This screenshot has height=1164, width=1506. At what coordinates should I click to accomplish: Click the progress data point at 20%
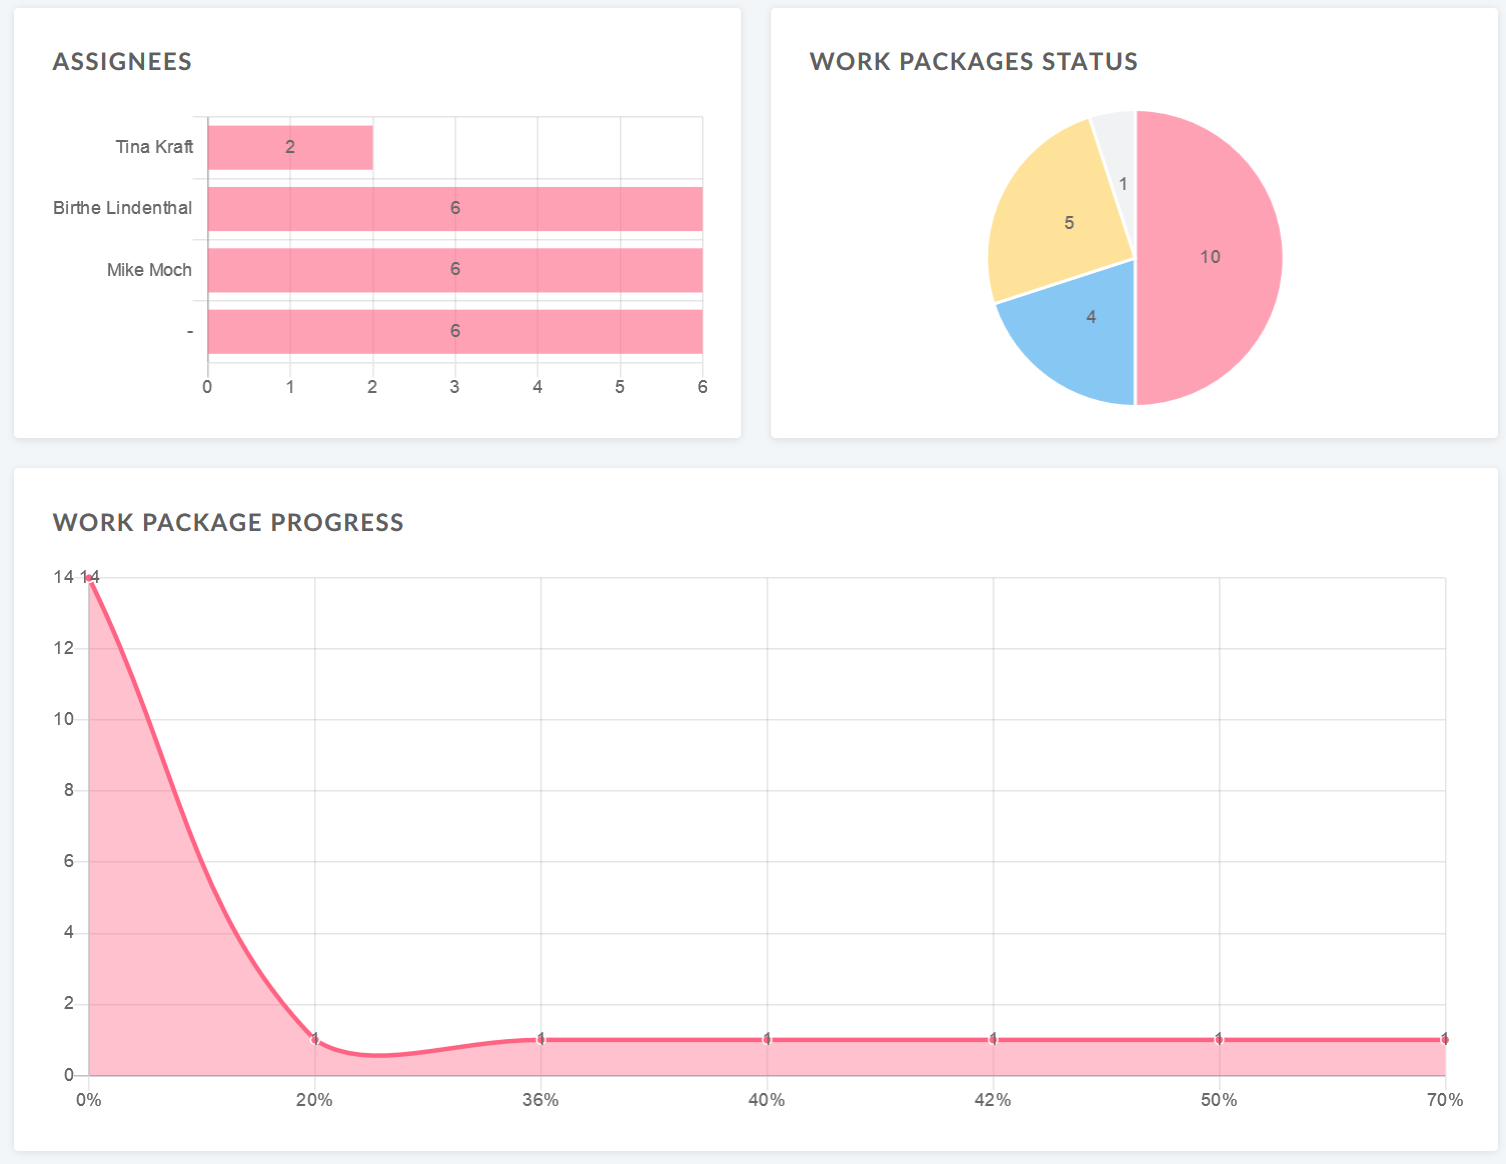(314, 1040)
